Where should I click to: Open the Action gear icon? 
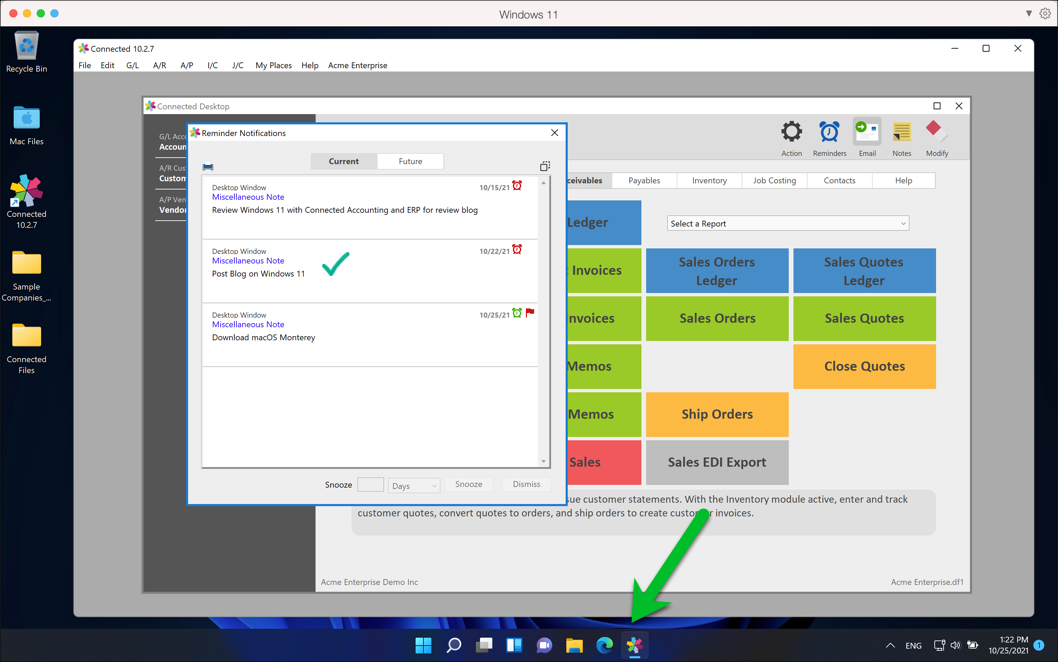pos(791,133)
